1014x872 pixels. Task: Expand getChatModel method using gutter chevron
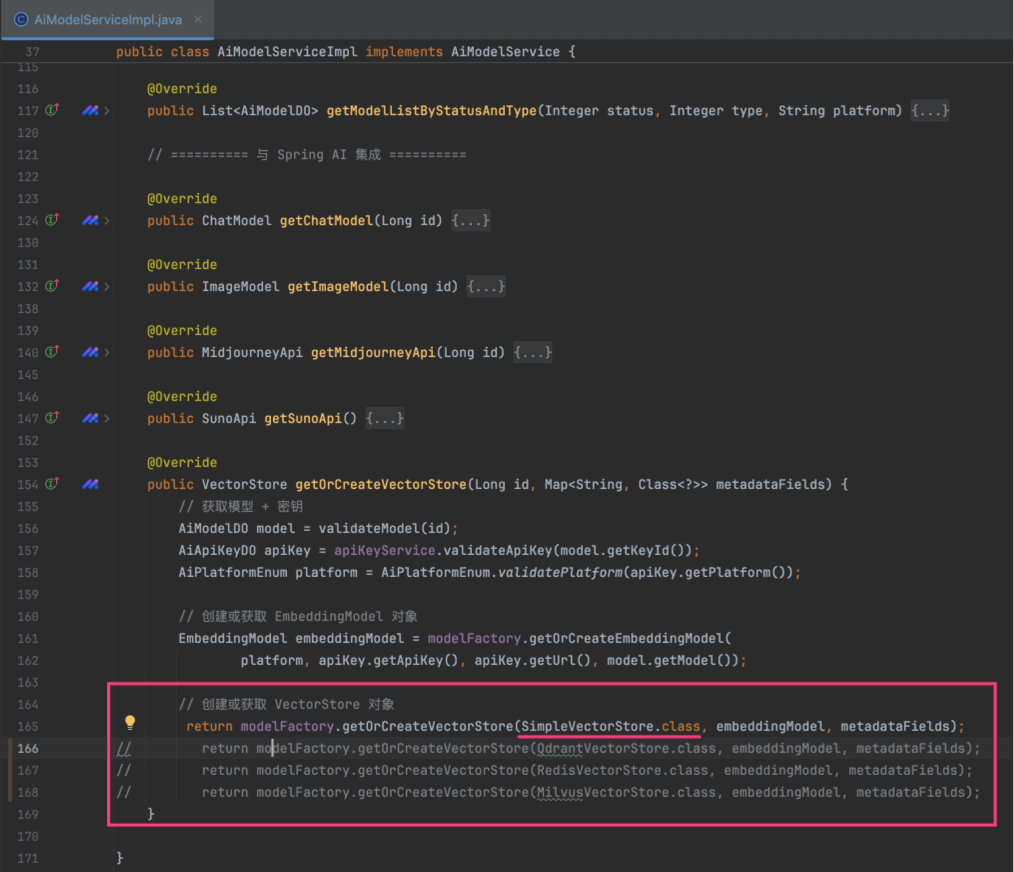[107, 220]
